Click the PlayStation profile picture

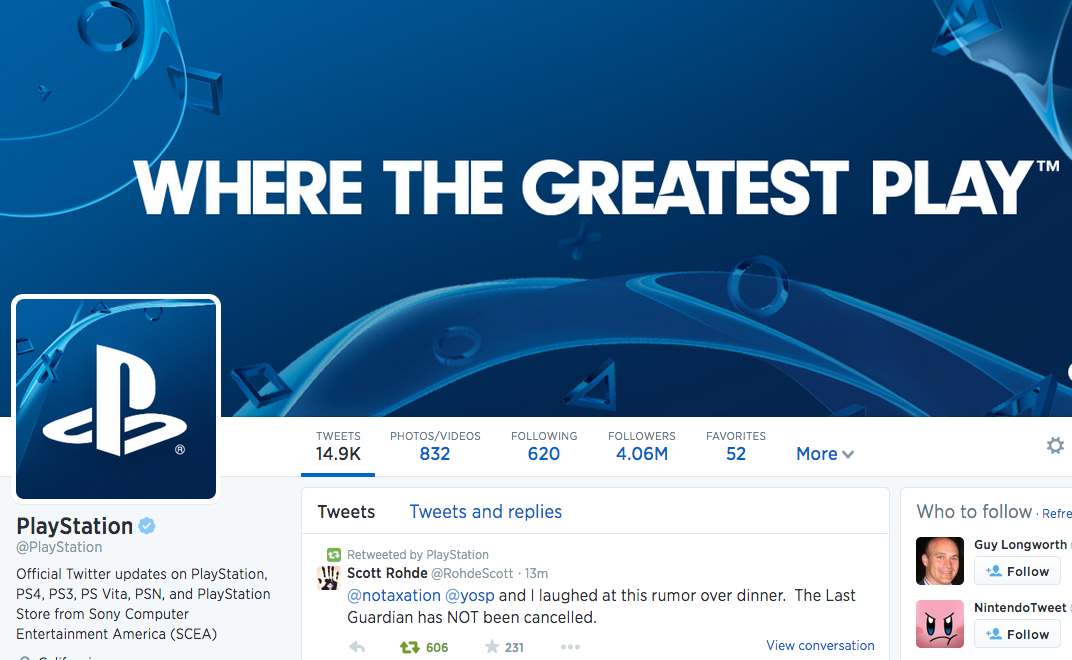coord(116,399)
